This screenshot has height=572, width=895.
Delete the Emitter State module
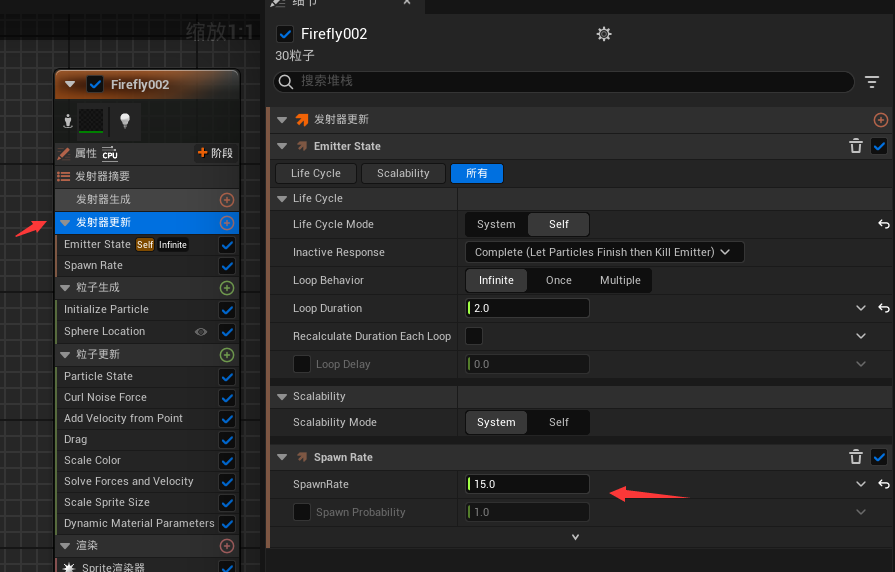pos(856,146)
